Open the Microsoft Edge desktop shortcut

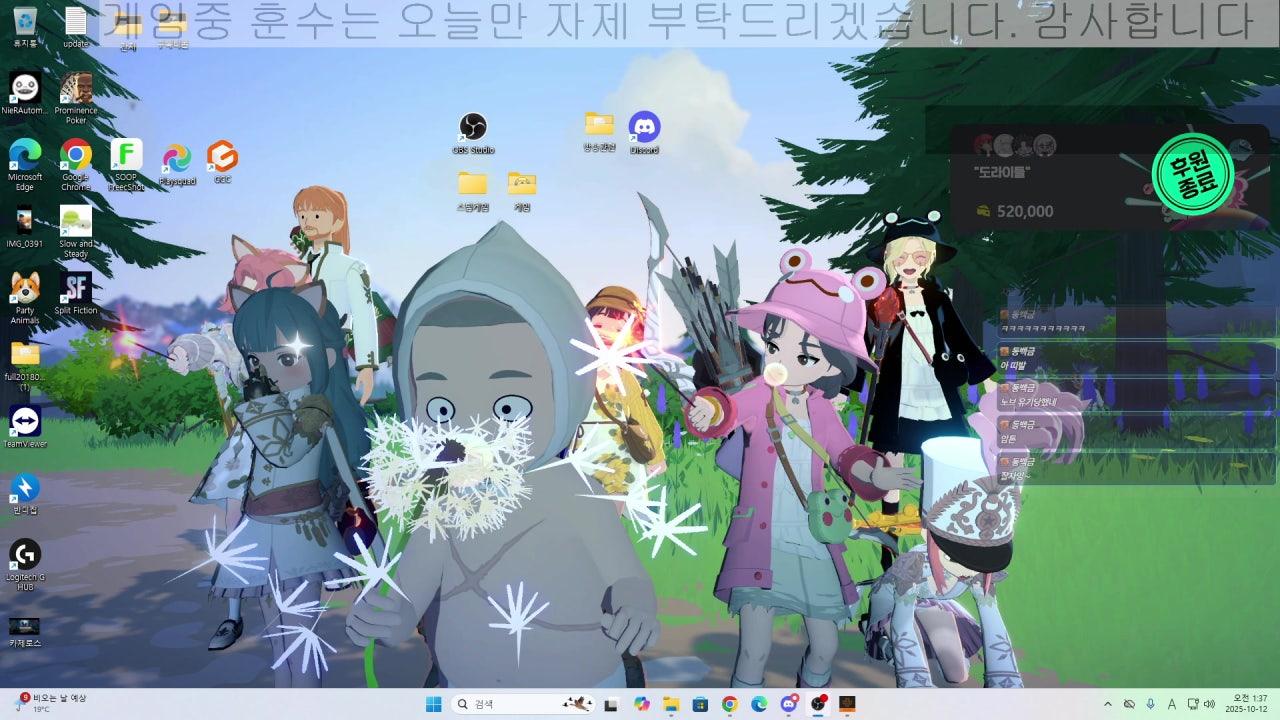25,164
